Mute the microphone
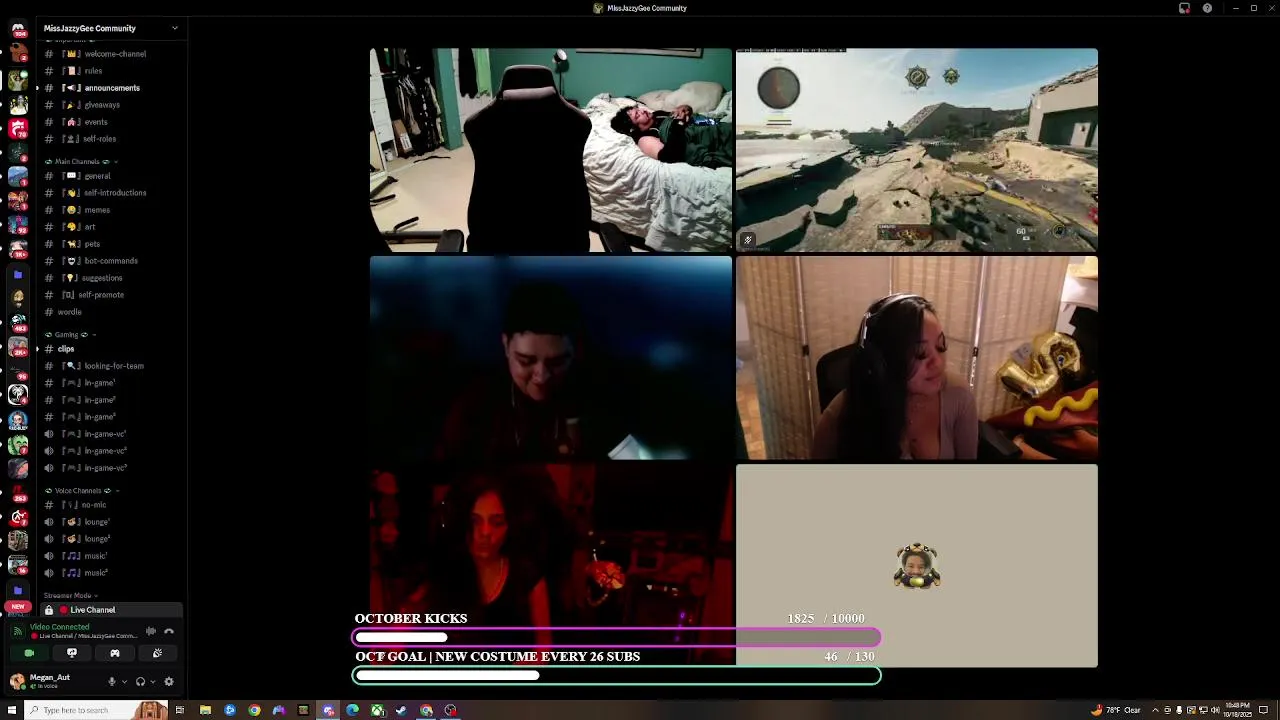 pos(111,682)
